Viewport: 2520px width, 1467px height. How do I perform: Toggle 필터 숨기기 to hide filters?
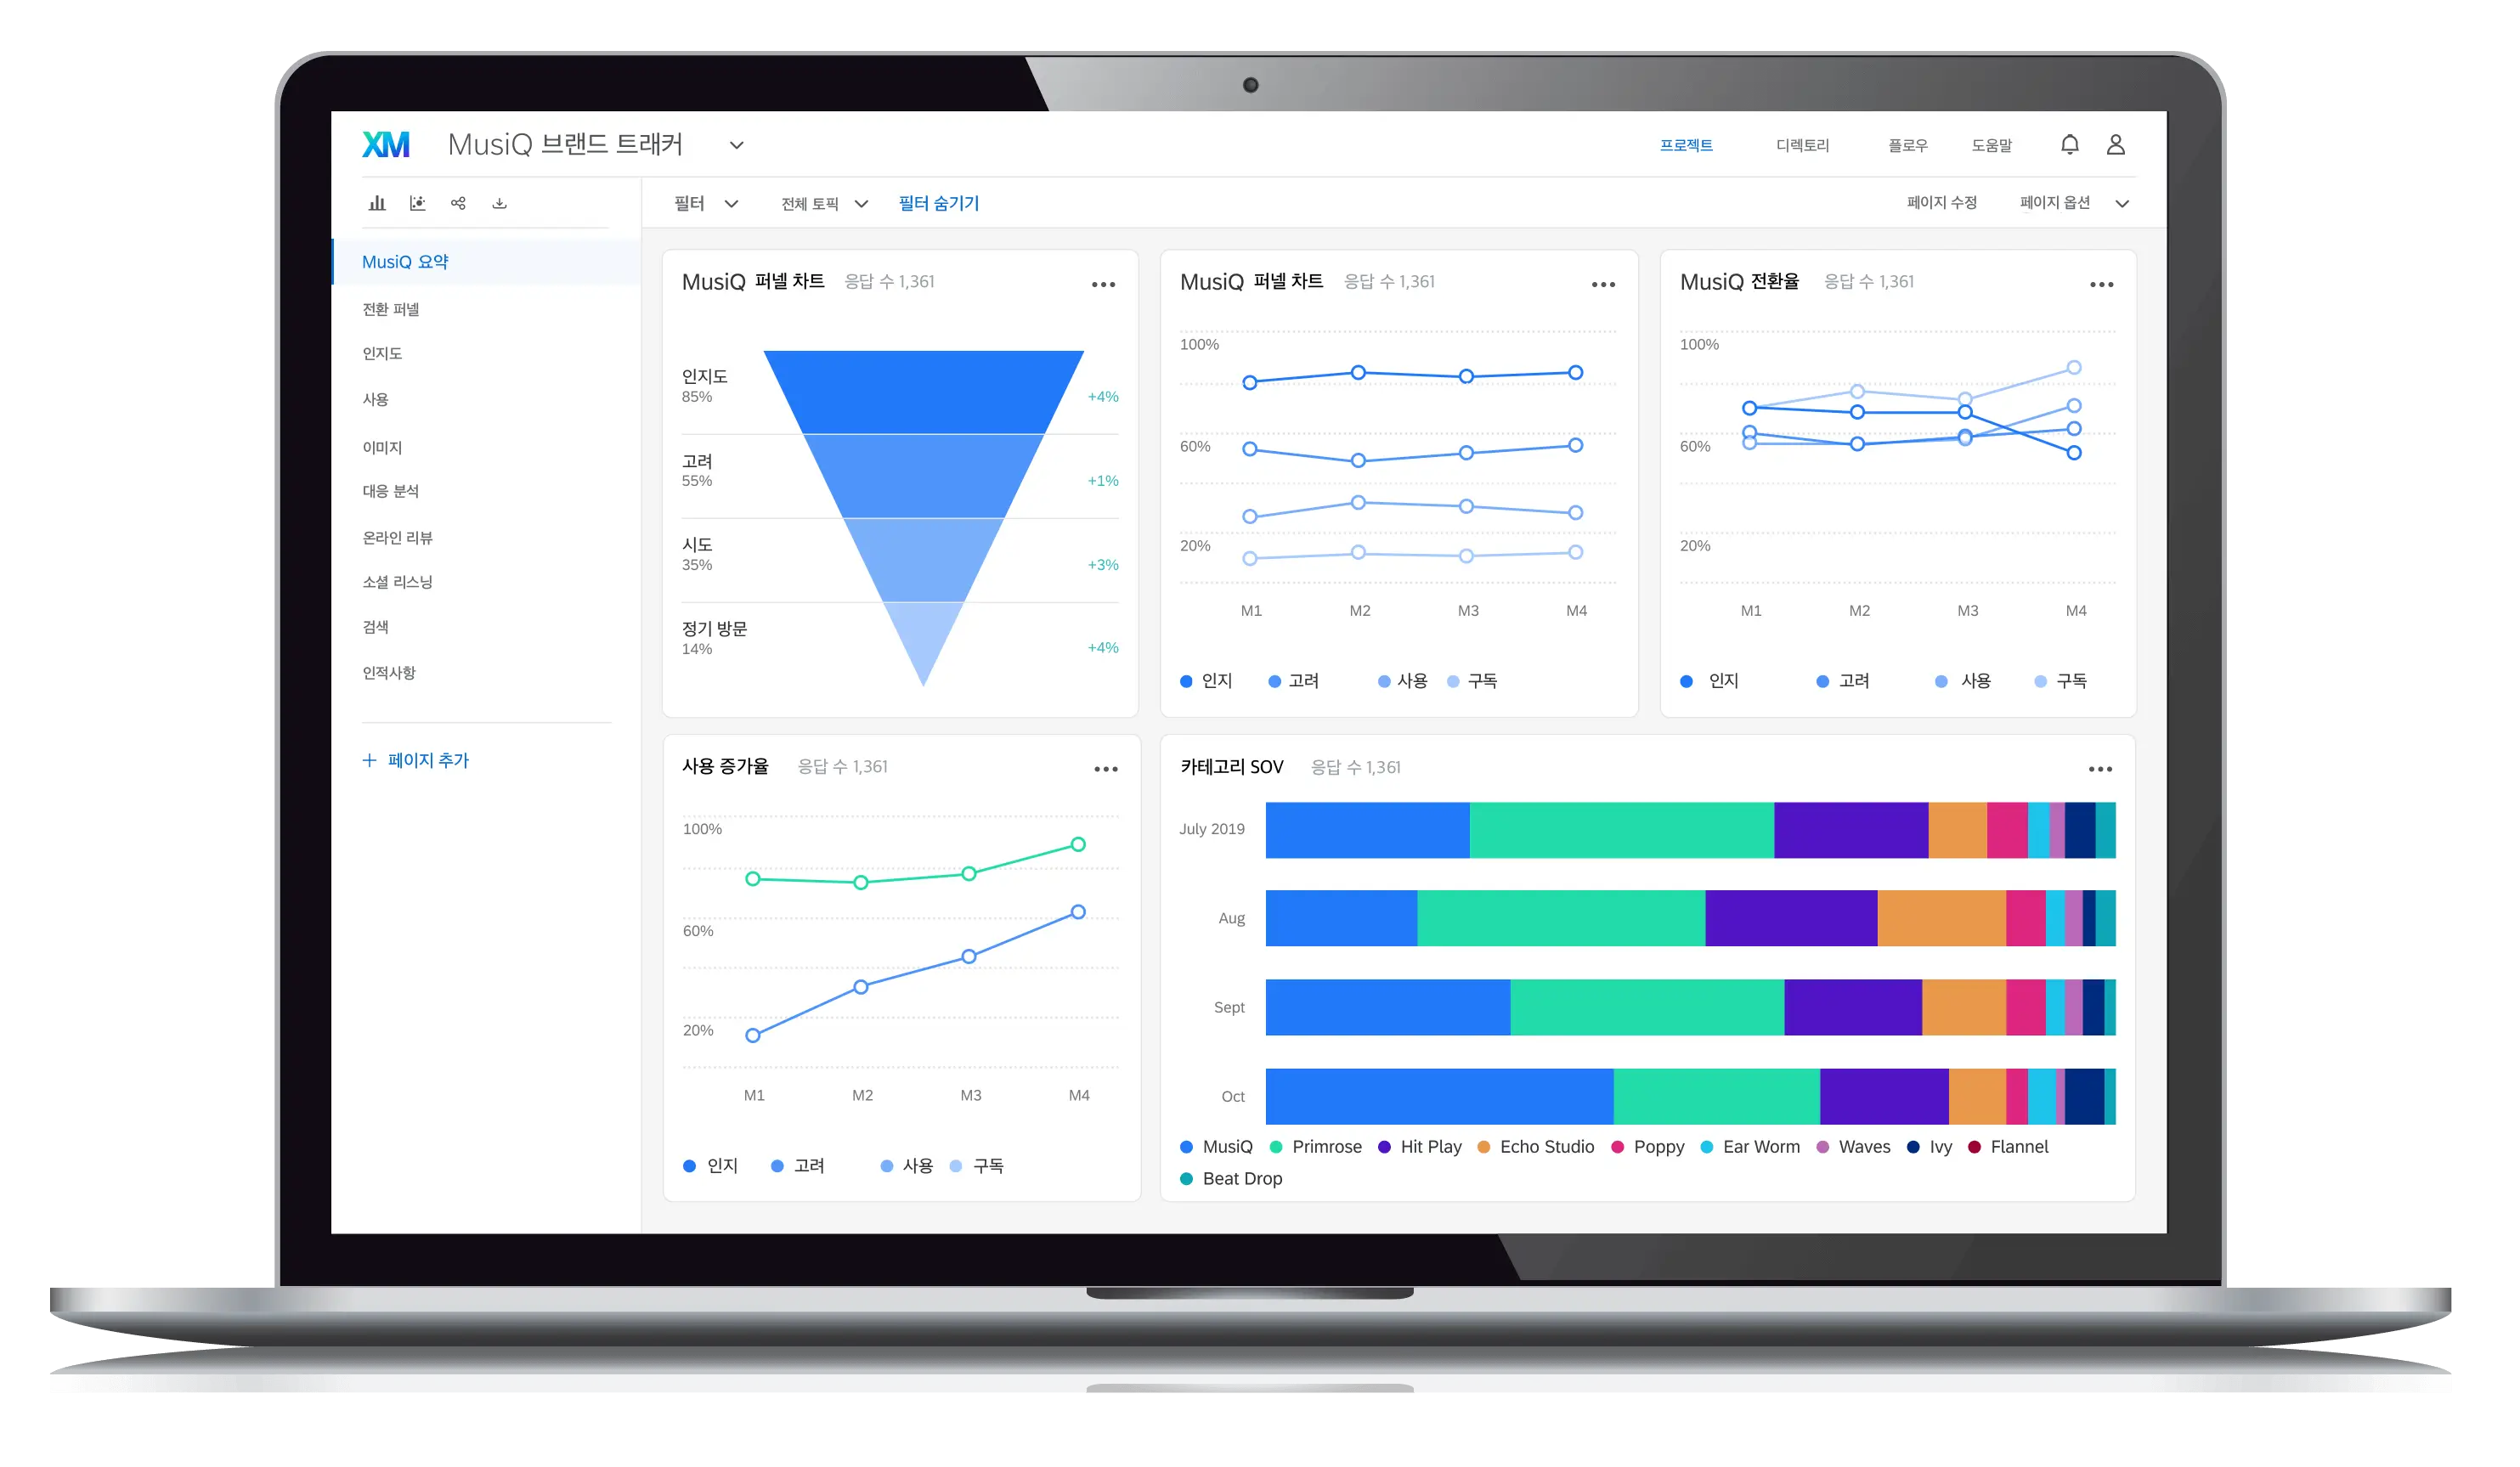coord(940,205)
